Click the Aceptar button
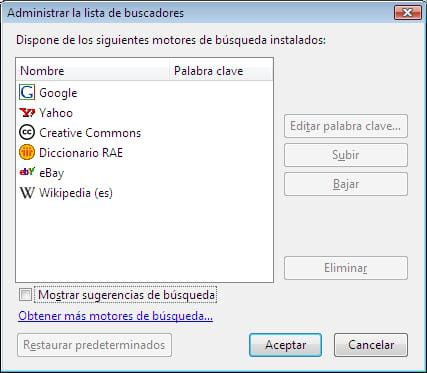Screen dimensions: 427x373 285,345
